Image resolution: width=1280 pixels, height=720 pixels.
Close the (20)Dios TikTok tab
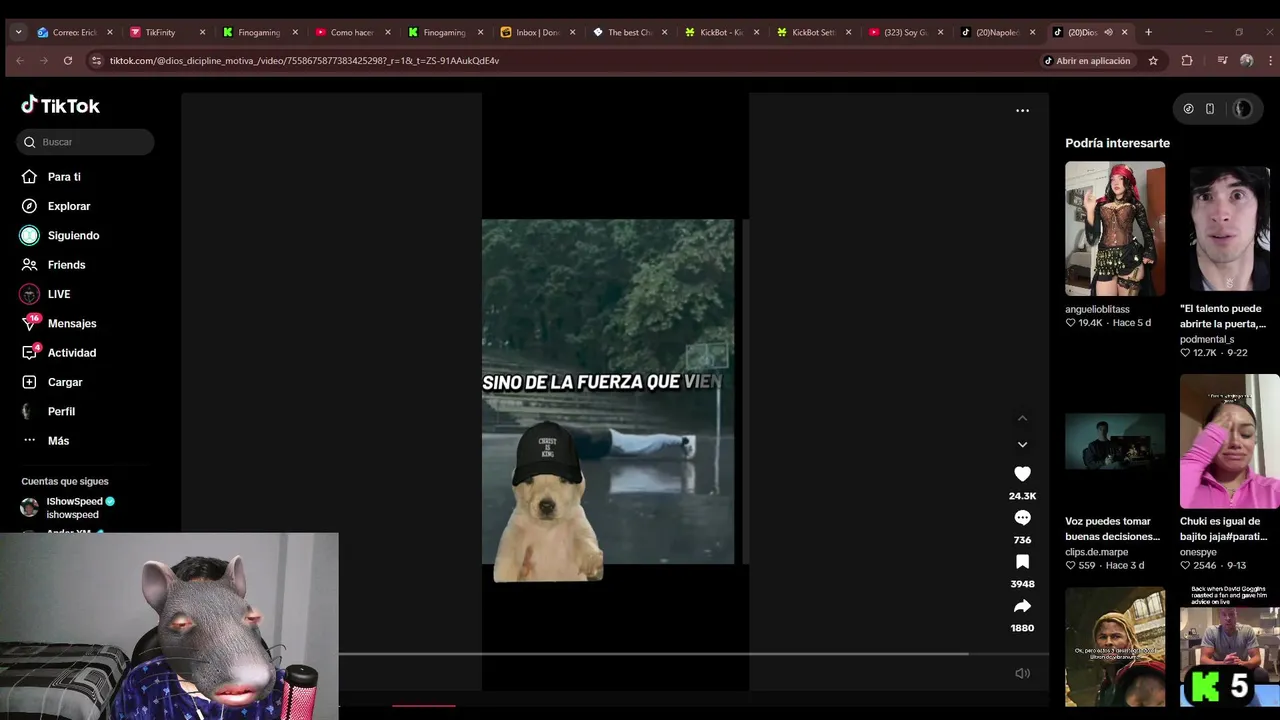pos(1124,32)
